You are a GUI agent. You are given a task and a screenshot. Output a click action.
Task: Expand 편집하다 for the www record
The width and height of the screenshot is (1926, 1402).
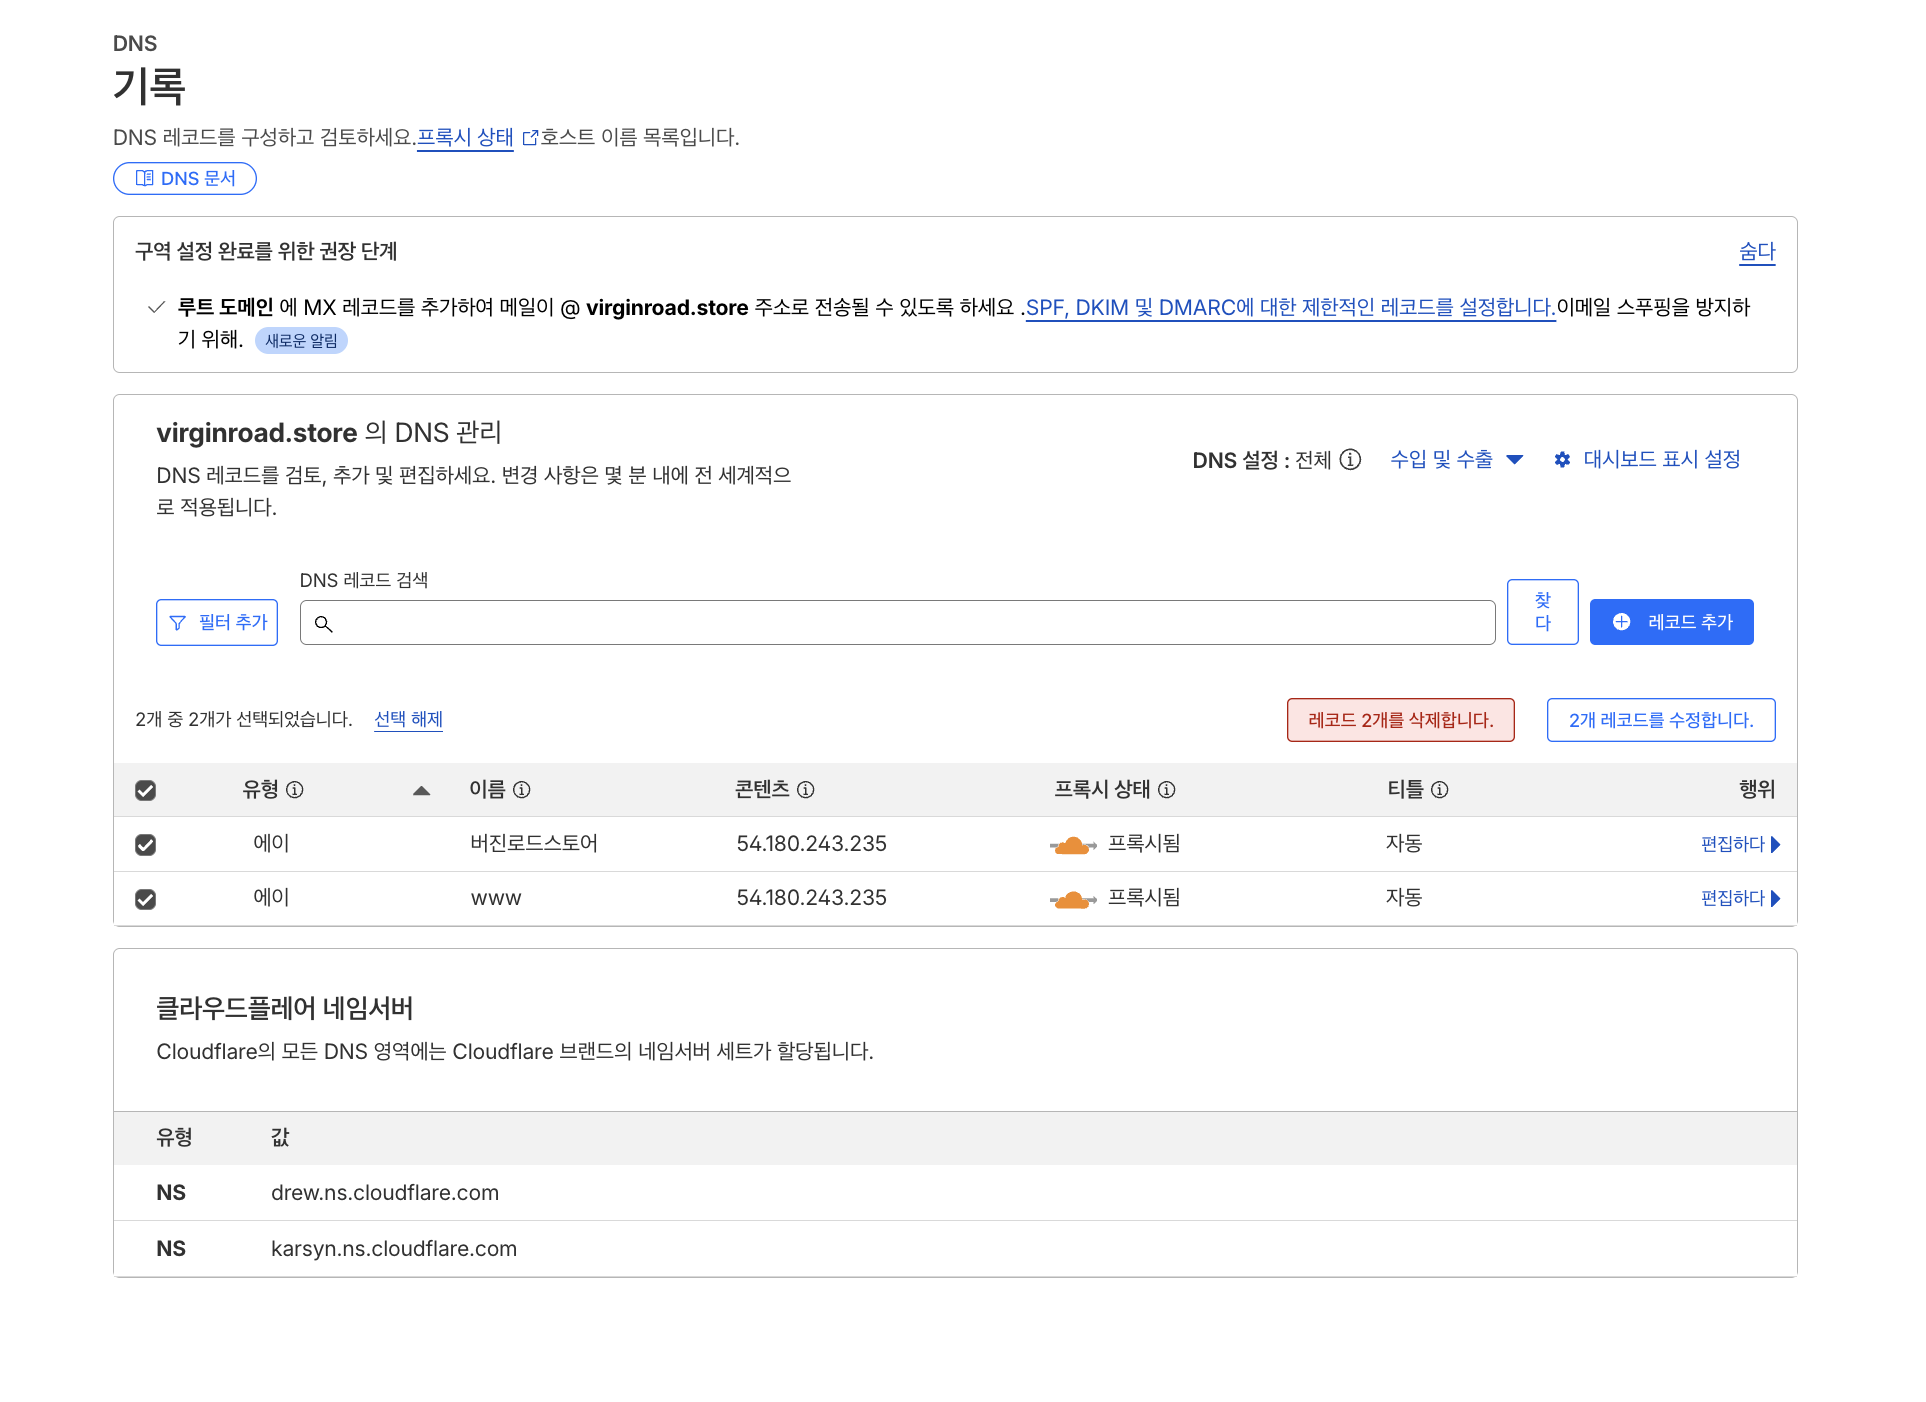[1740, 899]
